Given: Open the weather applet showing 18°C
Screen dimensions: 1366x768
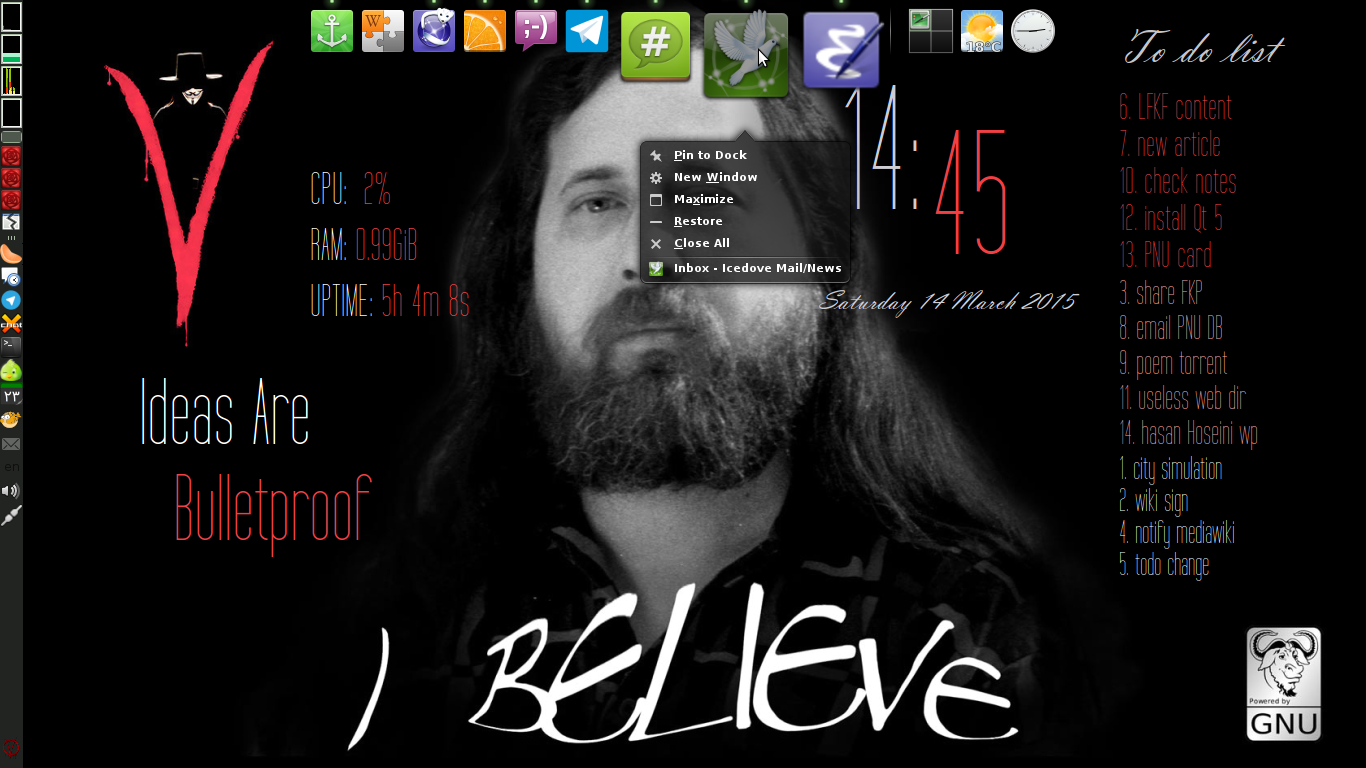Looking at the screenshot, I should tap(982, 32).
